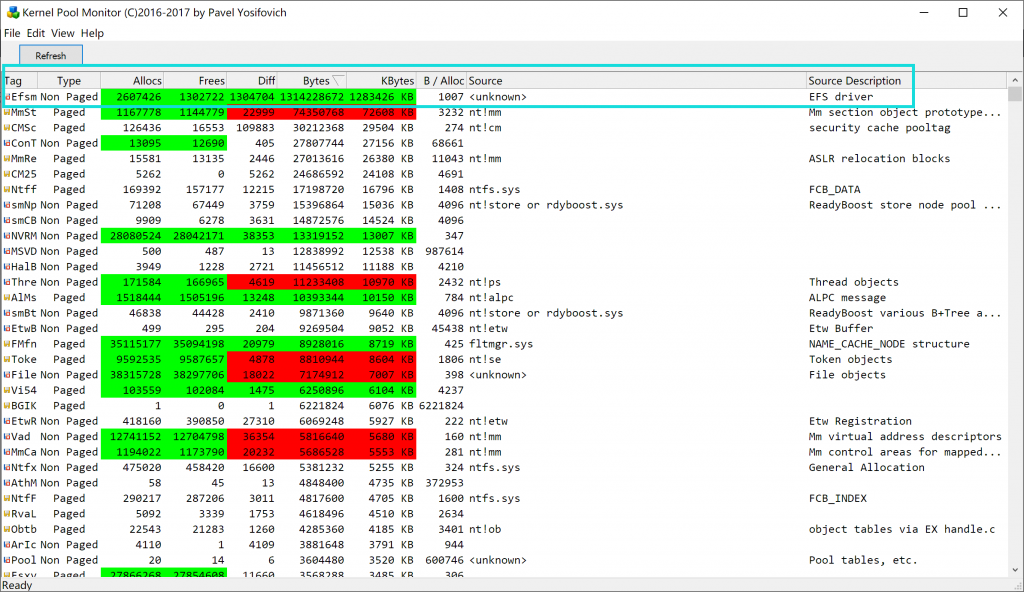Toggle sort on the Bytes column header
The width and height of the screenshot is (1024, 592).
[x=312, y=81]
